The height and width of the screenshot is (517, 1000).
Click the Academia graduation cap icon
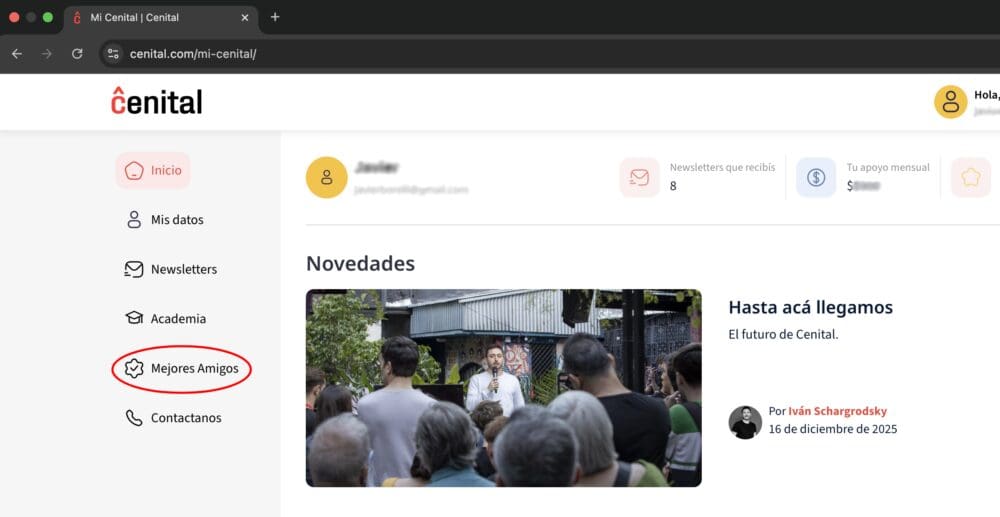(134, 319)
